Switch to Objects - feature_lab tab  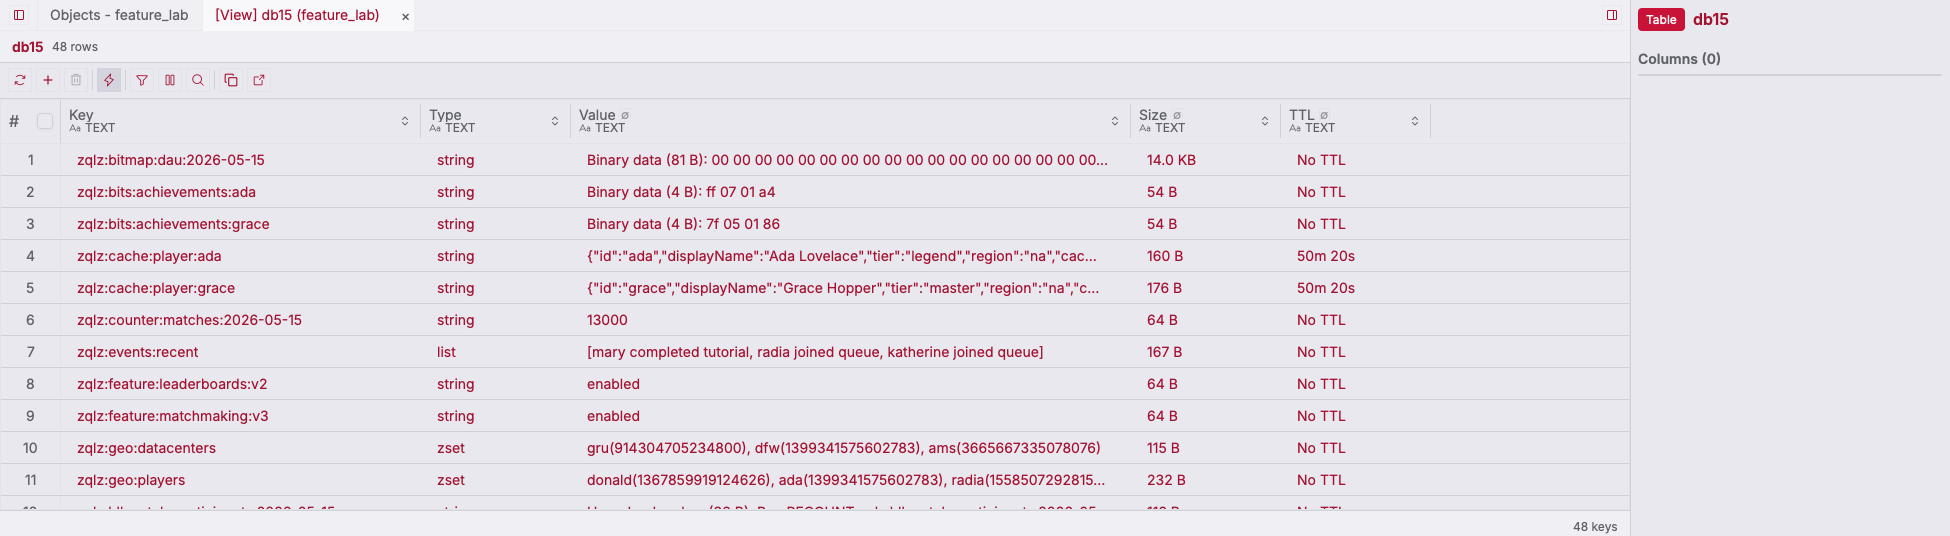point(119,15)
